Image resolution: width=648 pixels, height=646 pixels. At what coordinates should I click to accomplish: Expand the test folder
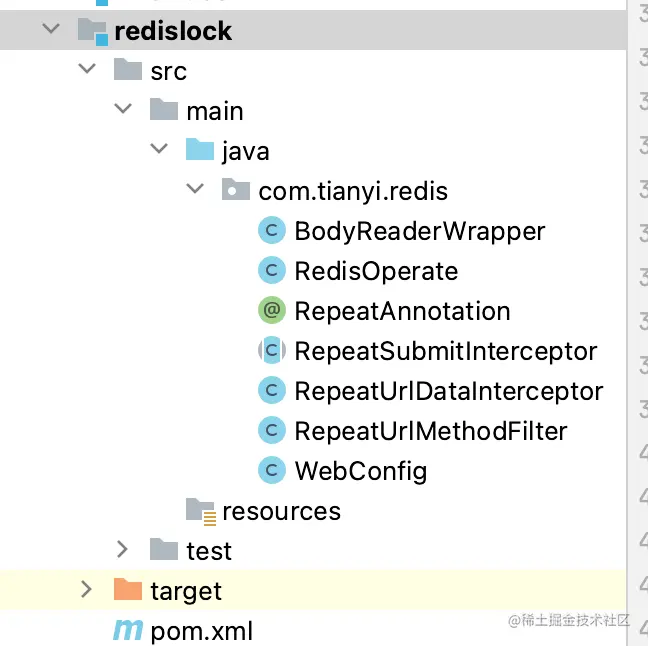(x=123, y=550)
